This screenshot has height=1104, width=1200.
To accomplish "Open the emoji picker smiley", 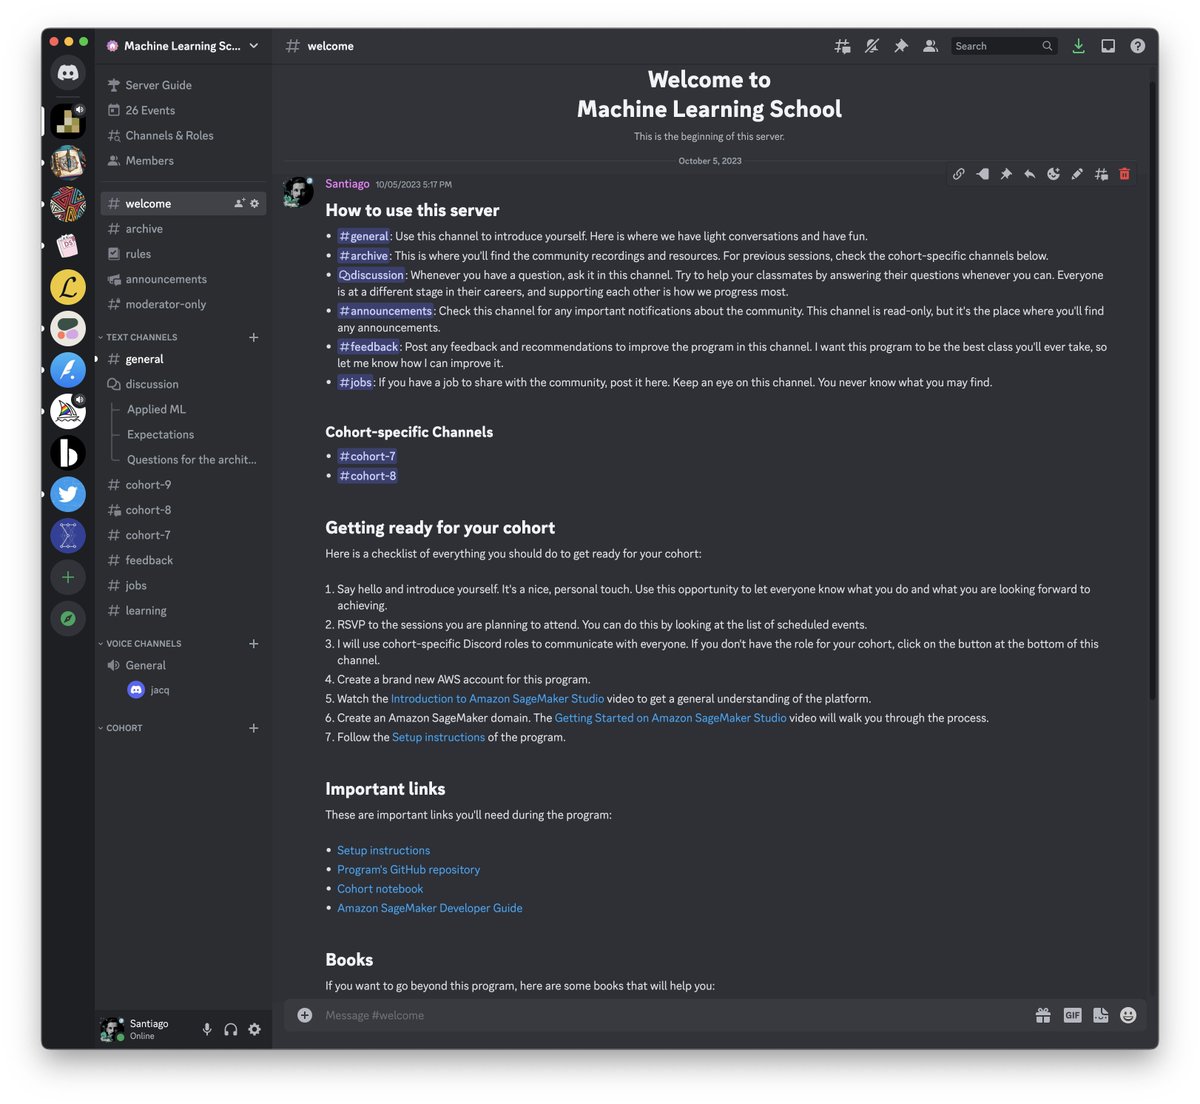I will tap(1128, 1015).
